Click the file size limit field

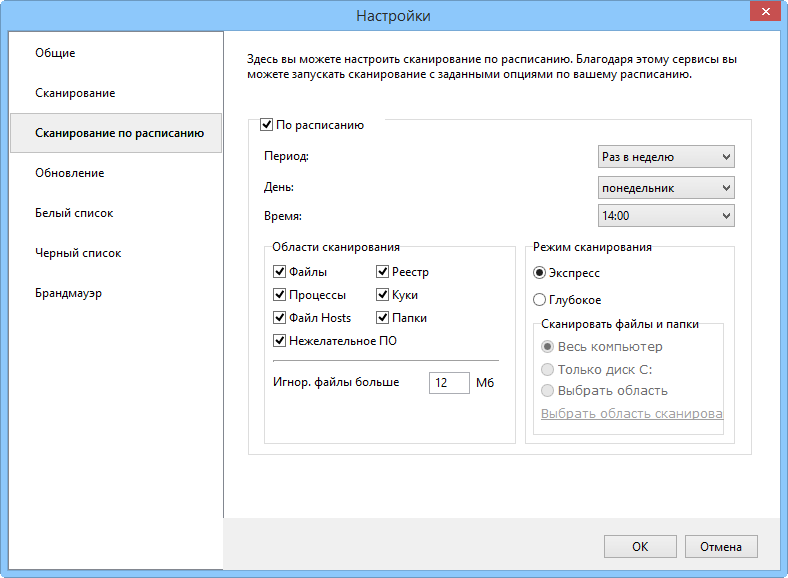(449, 383)
